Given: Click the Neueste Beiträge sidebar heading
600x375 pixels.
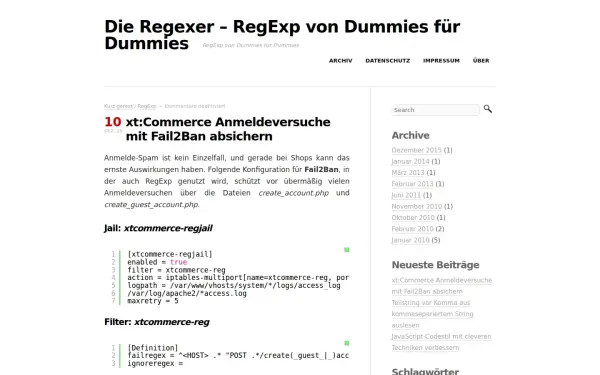Looking at the screenshot, I should click(435, 265).
